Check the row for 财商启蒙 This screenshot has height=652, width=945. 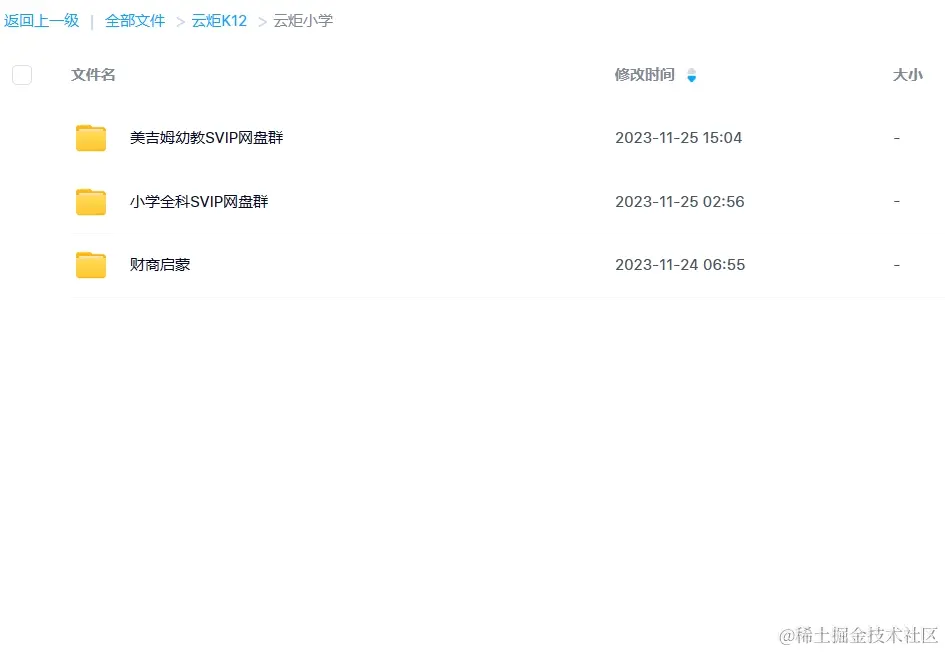[21, 264]
